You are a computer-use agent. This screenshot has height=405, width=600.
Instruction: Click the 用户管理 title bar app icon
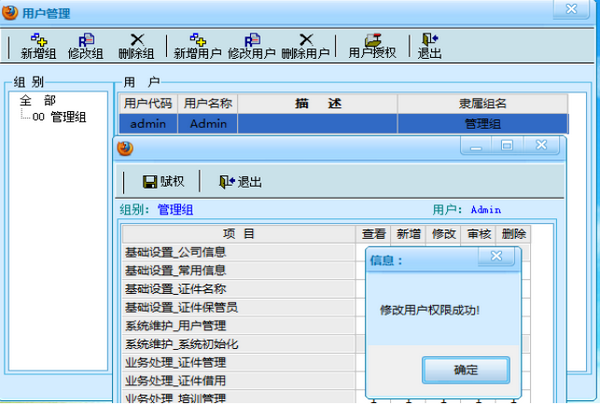(x=10, y=13)
